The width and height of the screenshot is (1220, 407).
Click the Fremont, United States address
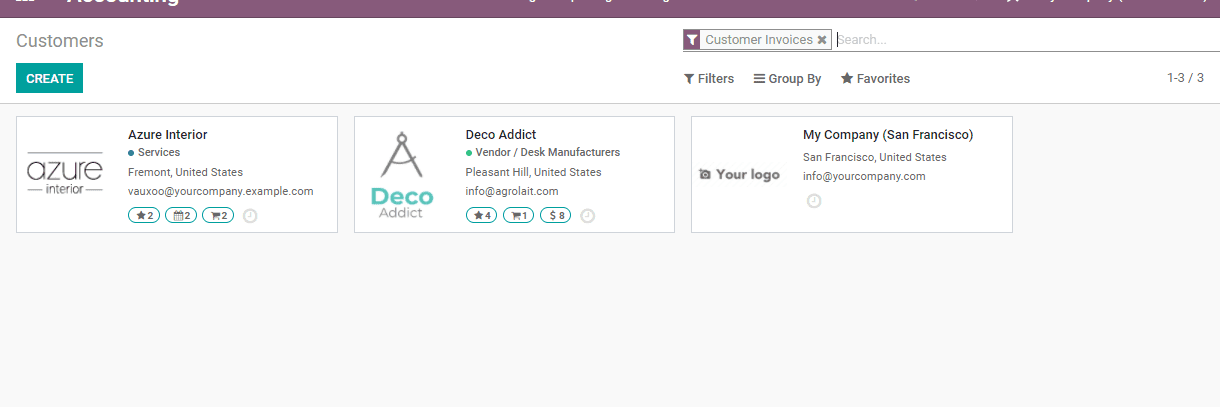(185, 172)
